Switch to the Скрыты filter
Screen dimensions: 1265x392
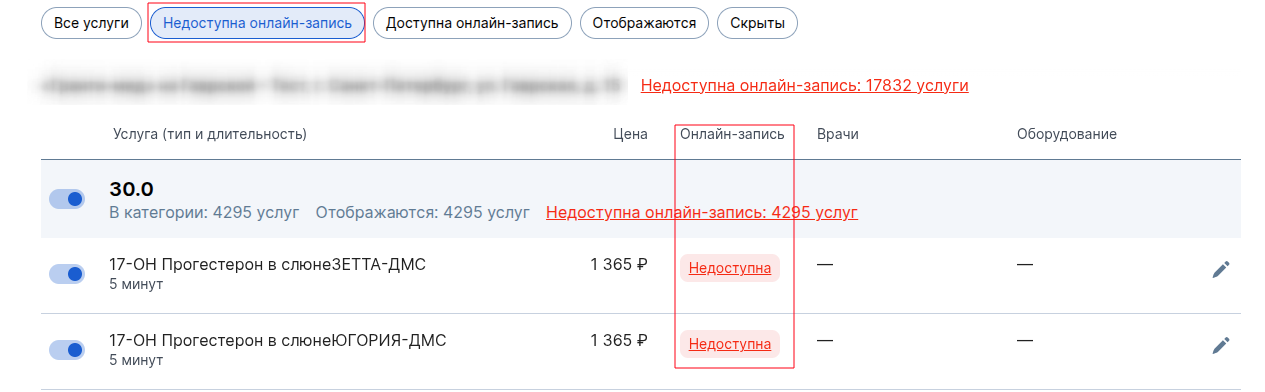pos(757,23)
